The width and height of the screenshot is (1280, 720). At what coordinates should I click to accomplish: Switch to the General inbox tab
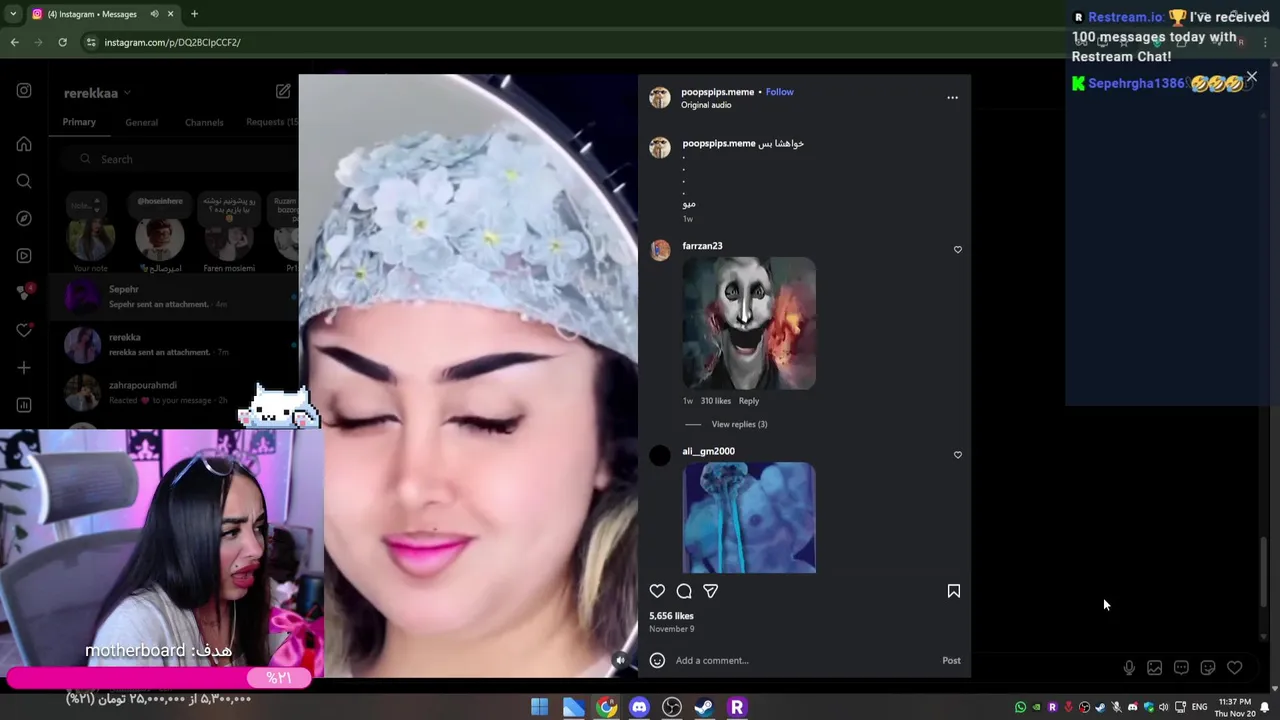coord(141,122)
